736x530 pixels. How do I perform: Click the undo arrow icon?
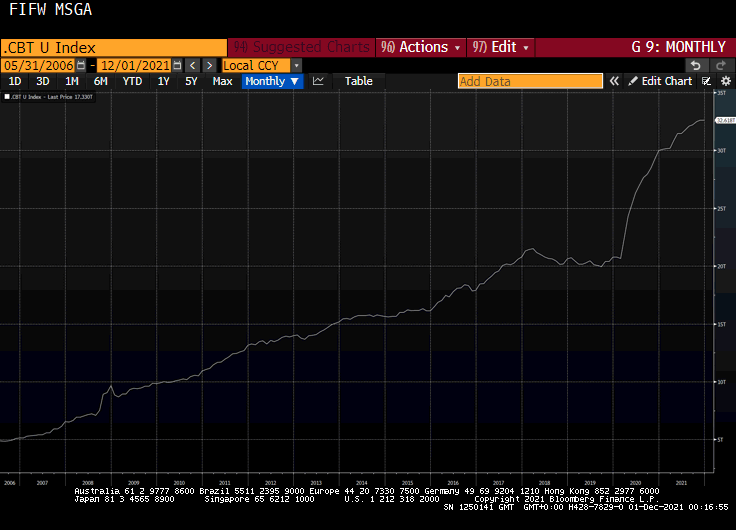695,65
